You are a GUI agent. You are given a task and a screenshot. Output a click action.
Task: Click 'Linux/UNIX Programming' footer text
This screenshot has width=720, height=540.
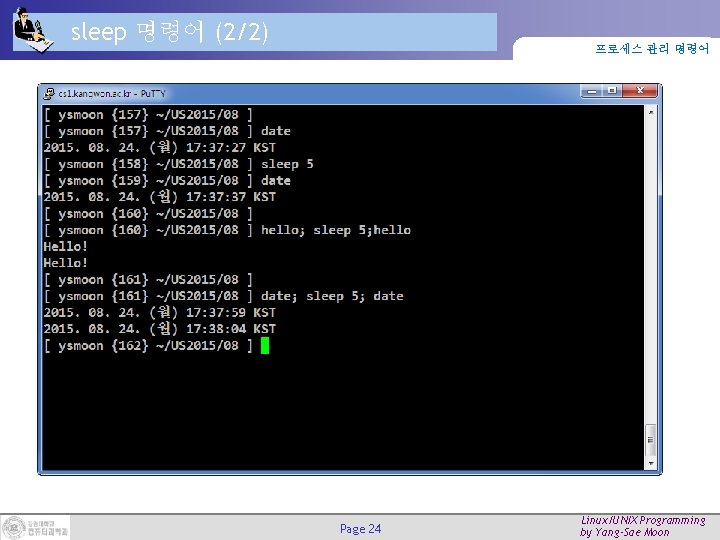coord(643,520)
